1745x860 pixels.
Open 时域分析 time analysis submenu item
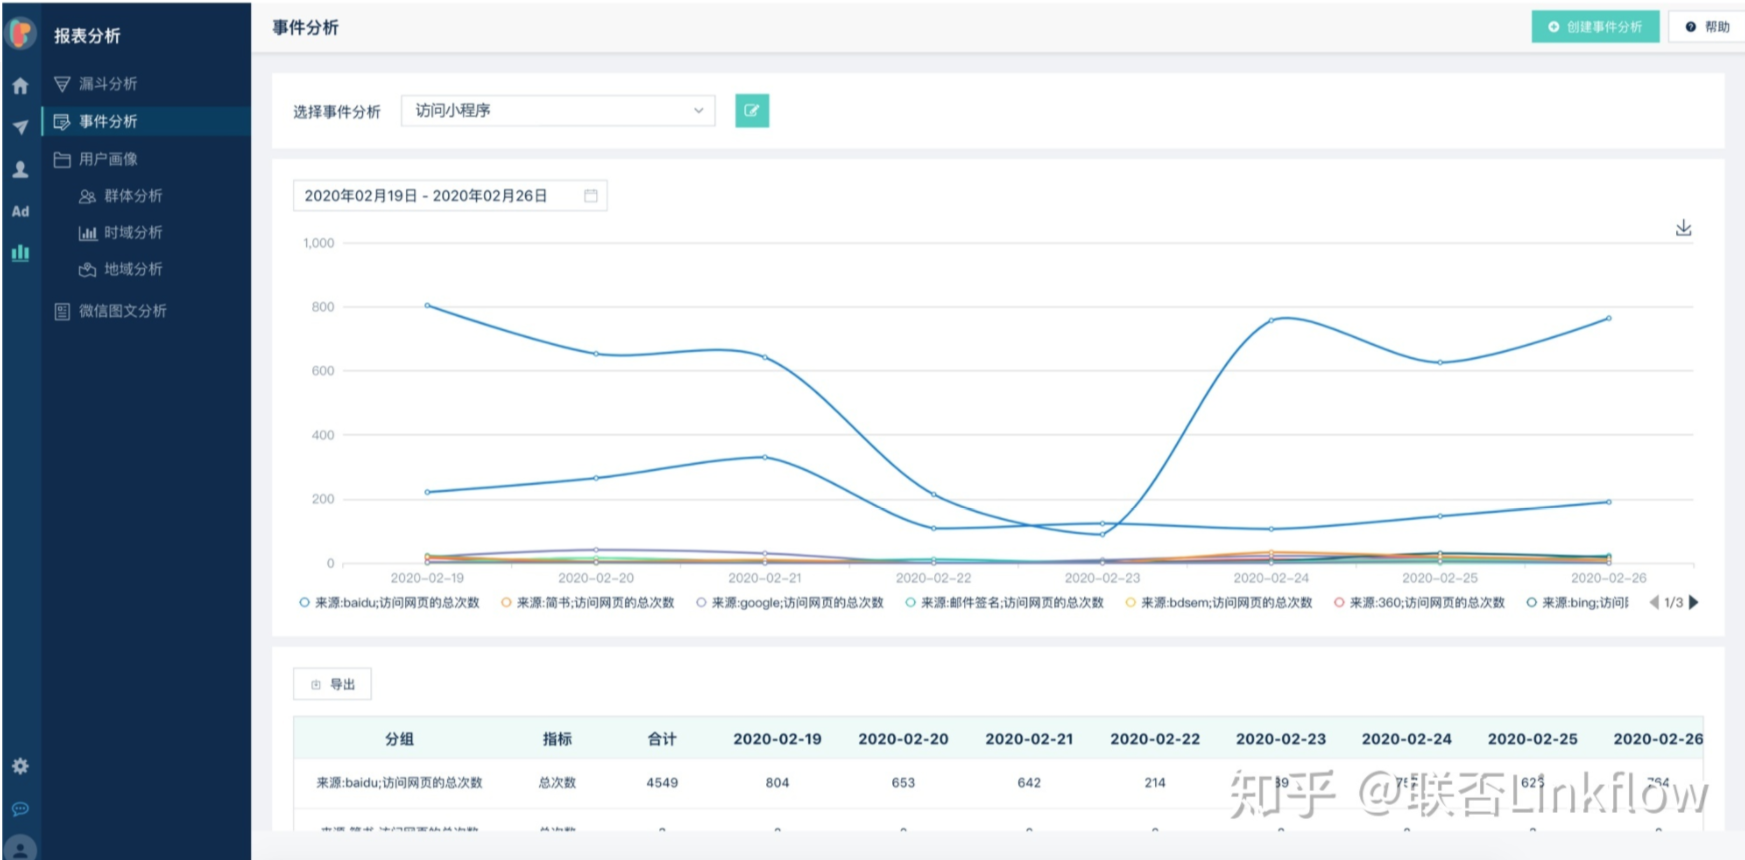tap(120, 233)
